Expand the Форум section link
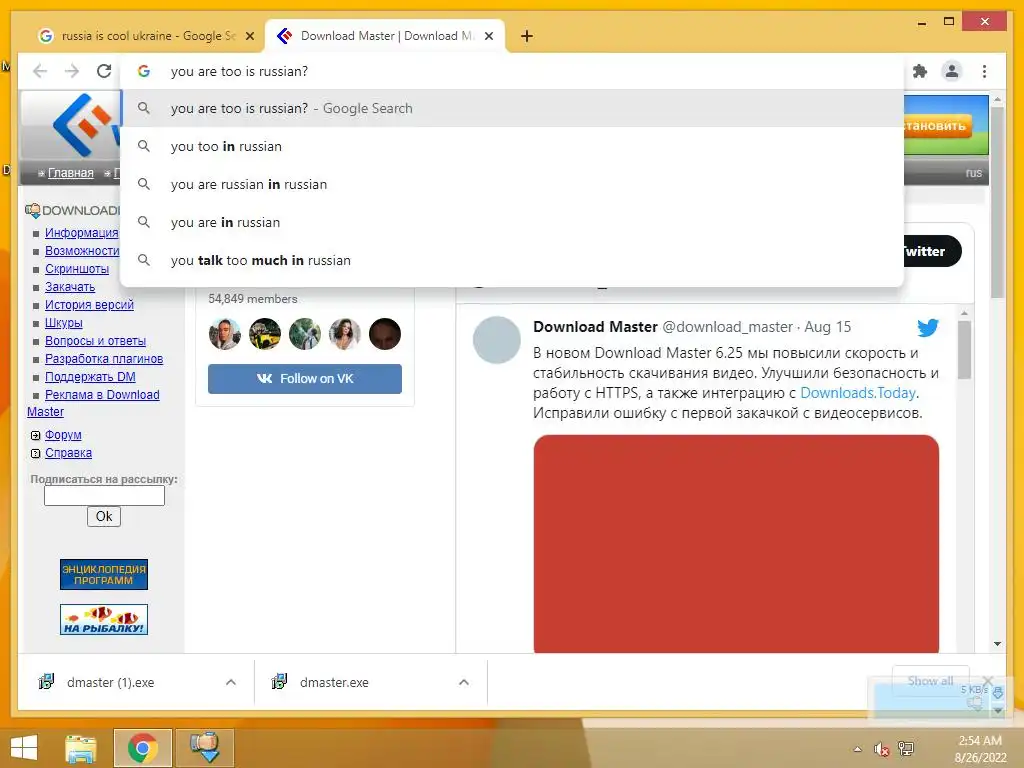Screen dimensions: 1024x768 [63, 435]
